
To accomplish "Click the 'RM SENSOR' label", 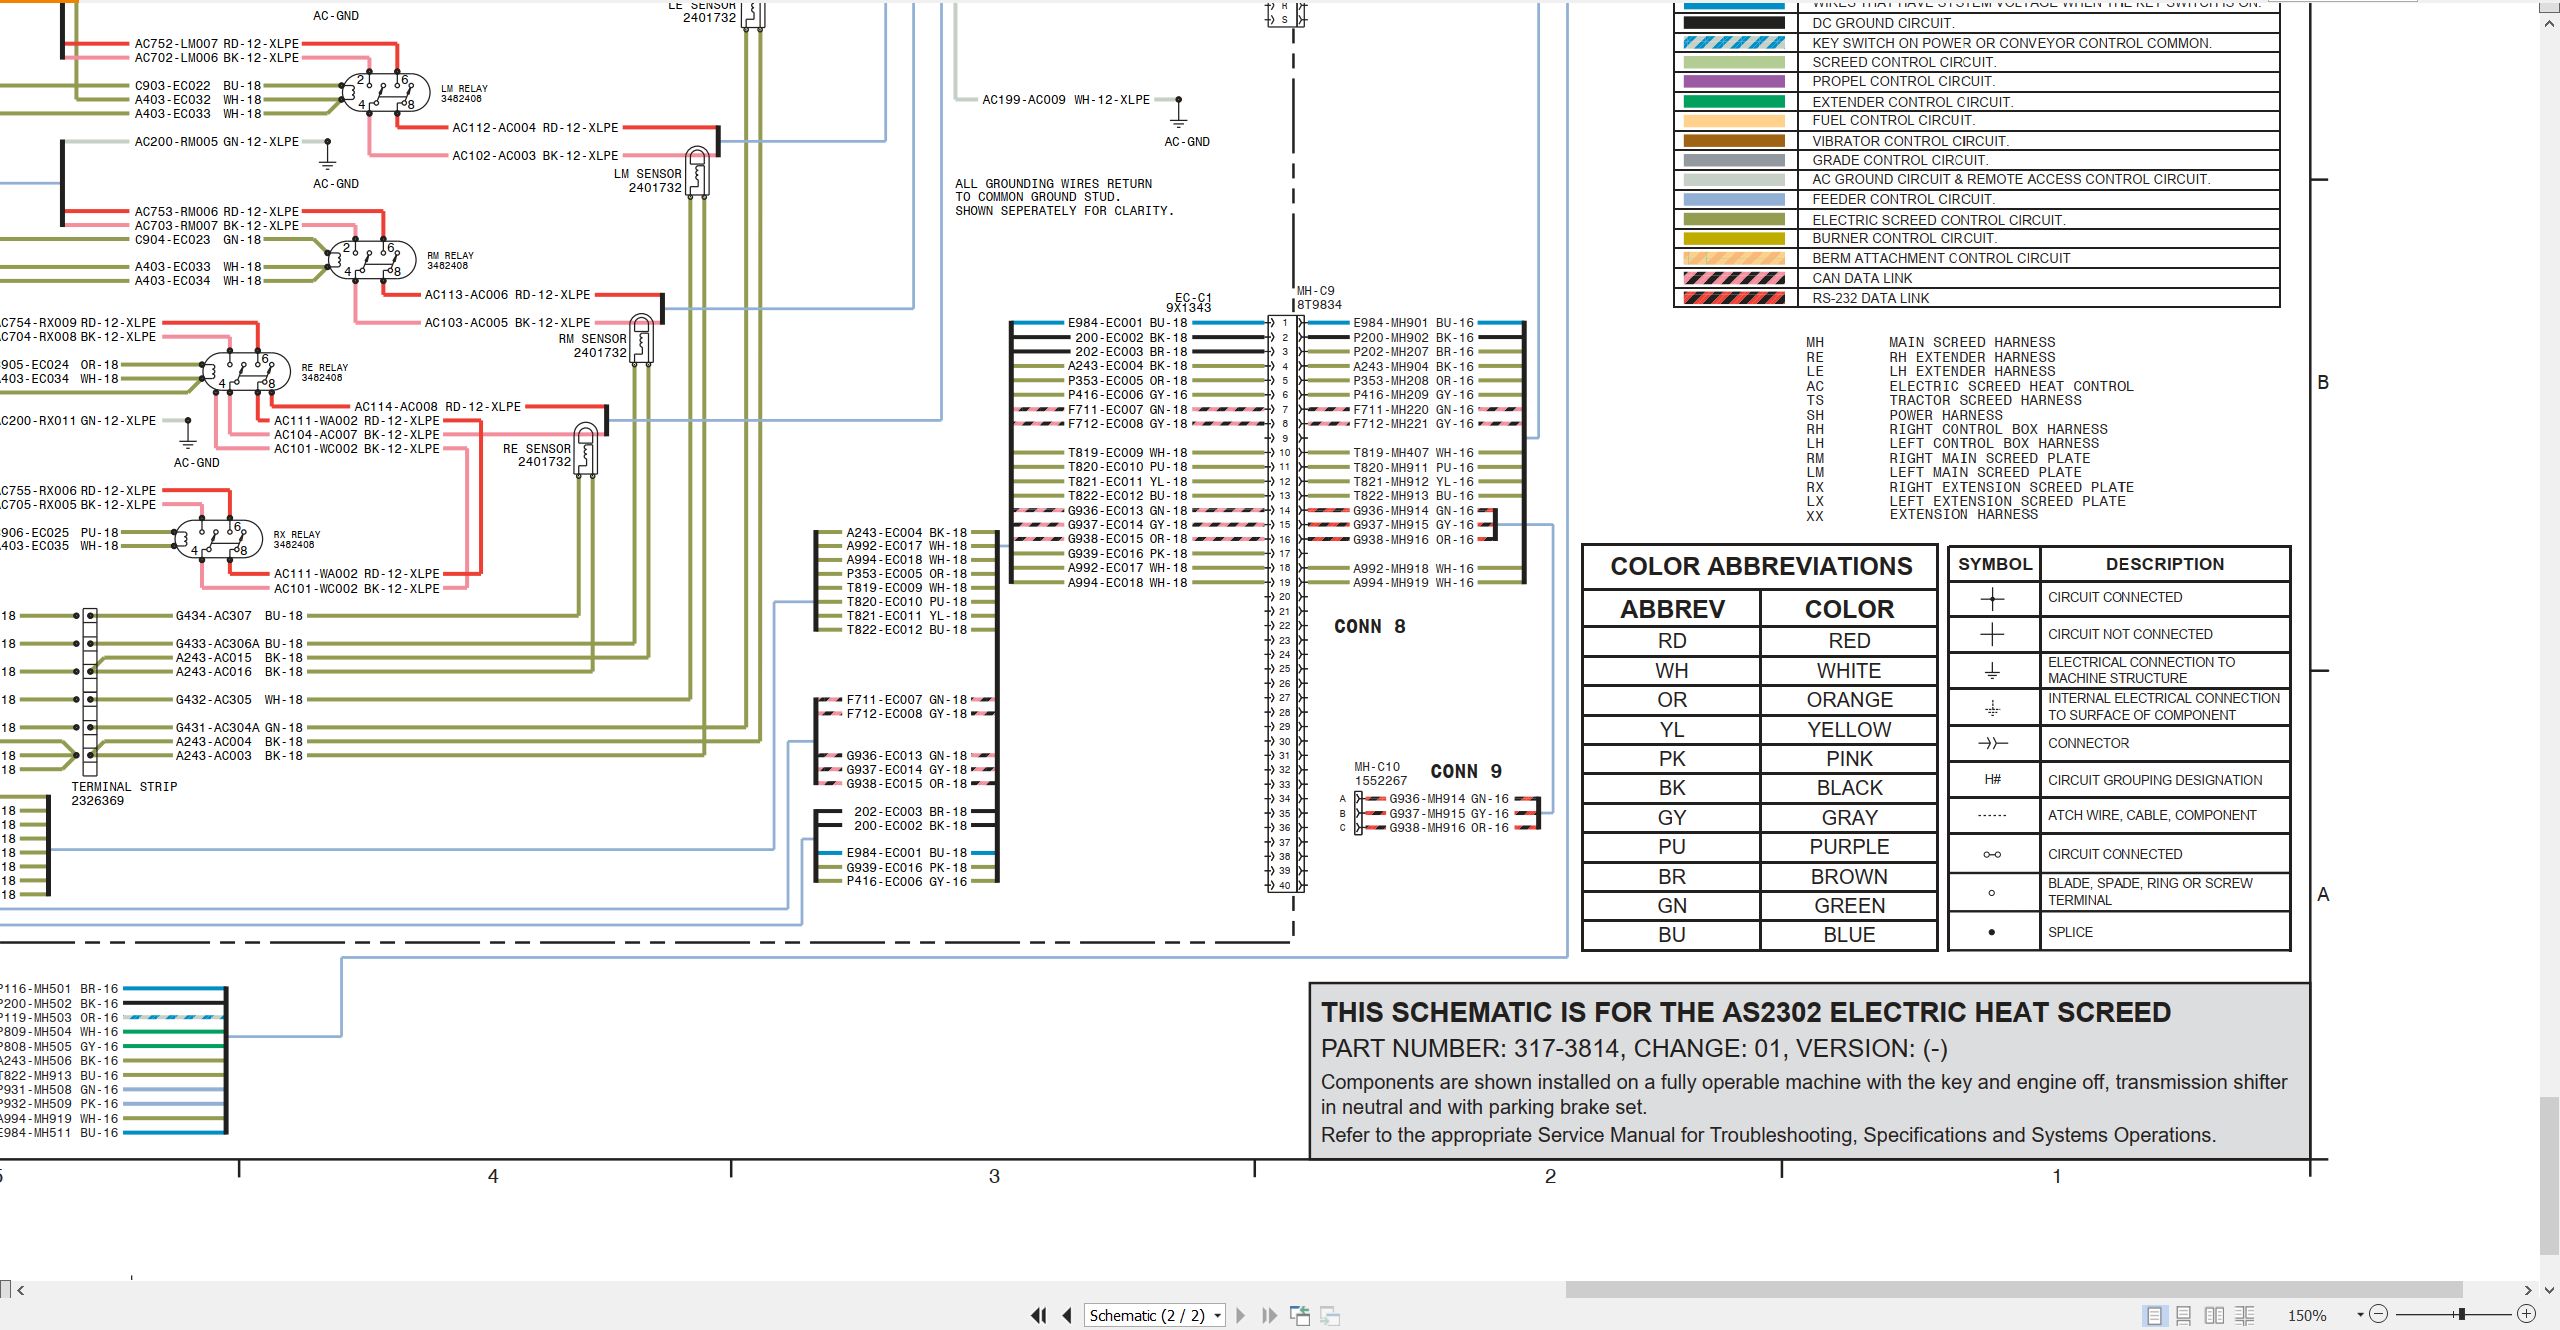I will tap(592, 339).
